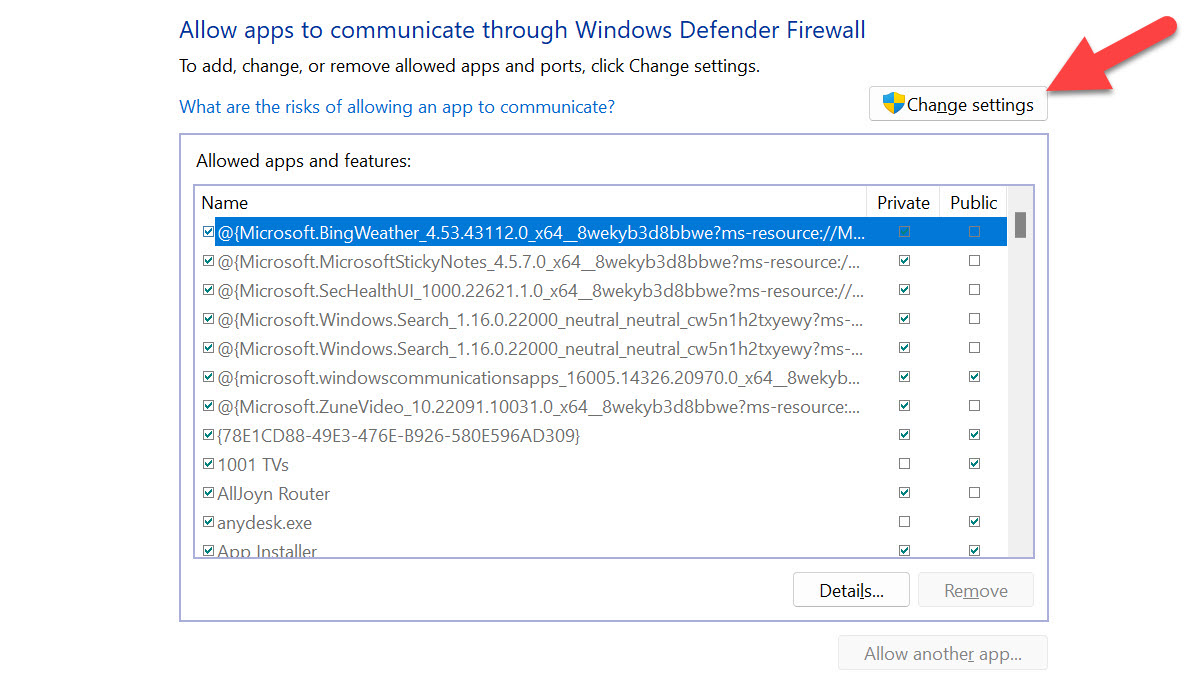Image resolution: width=1203 pixels, height=696 pixels.
Task: Toggle the Private checkbox for anydesk.exe
Action: point(904,522)
